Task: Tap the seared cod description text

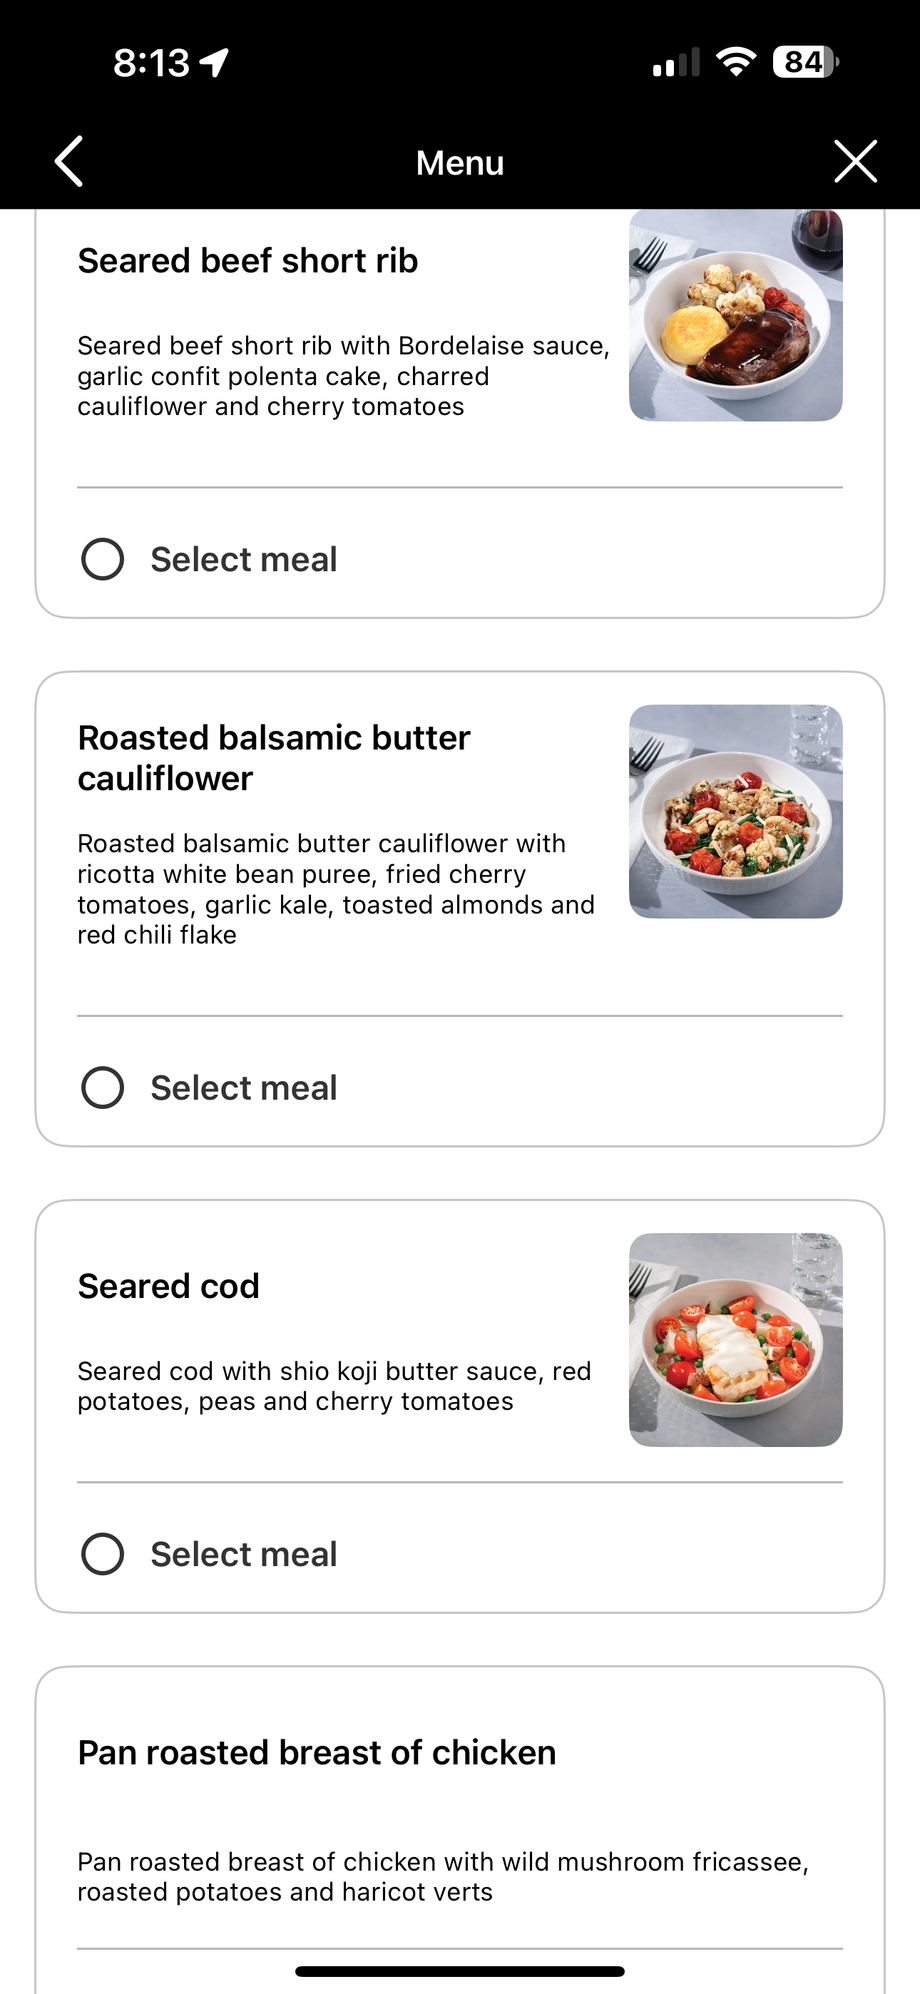Action: [334, 1386]
